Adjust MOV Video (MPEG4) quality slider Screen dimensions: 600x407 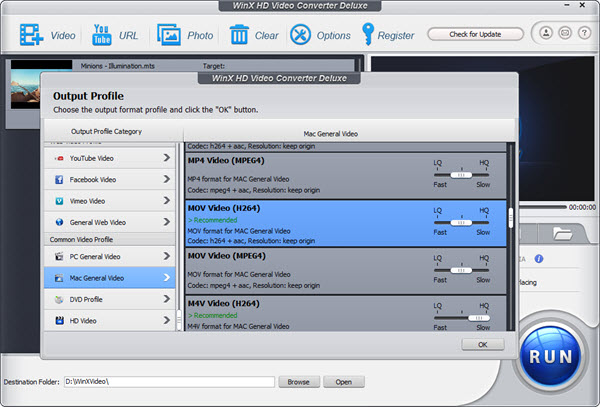point(461,270)
